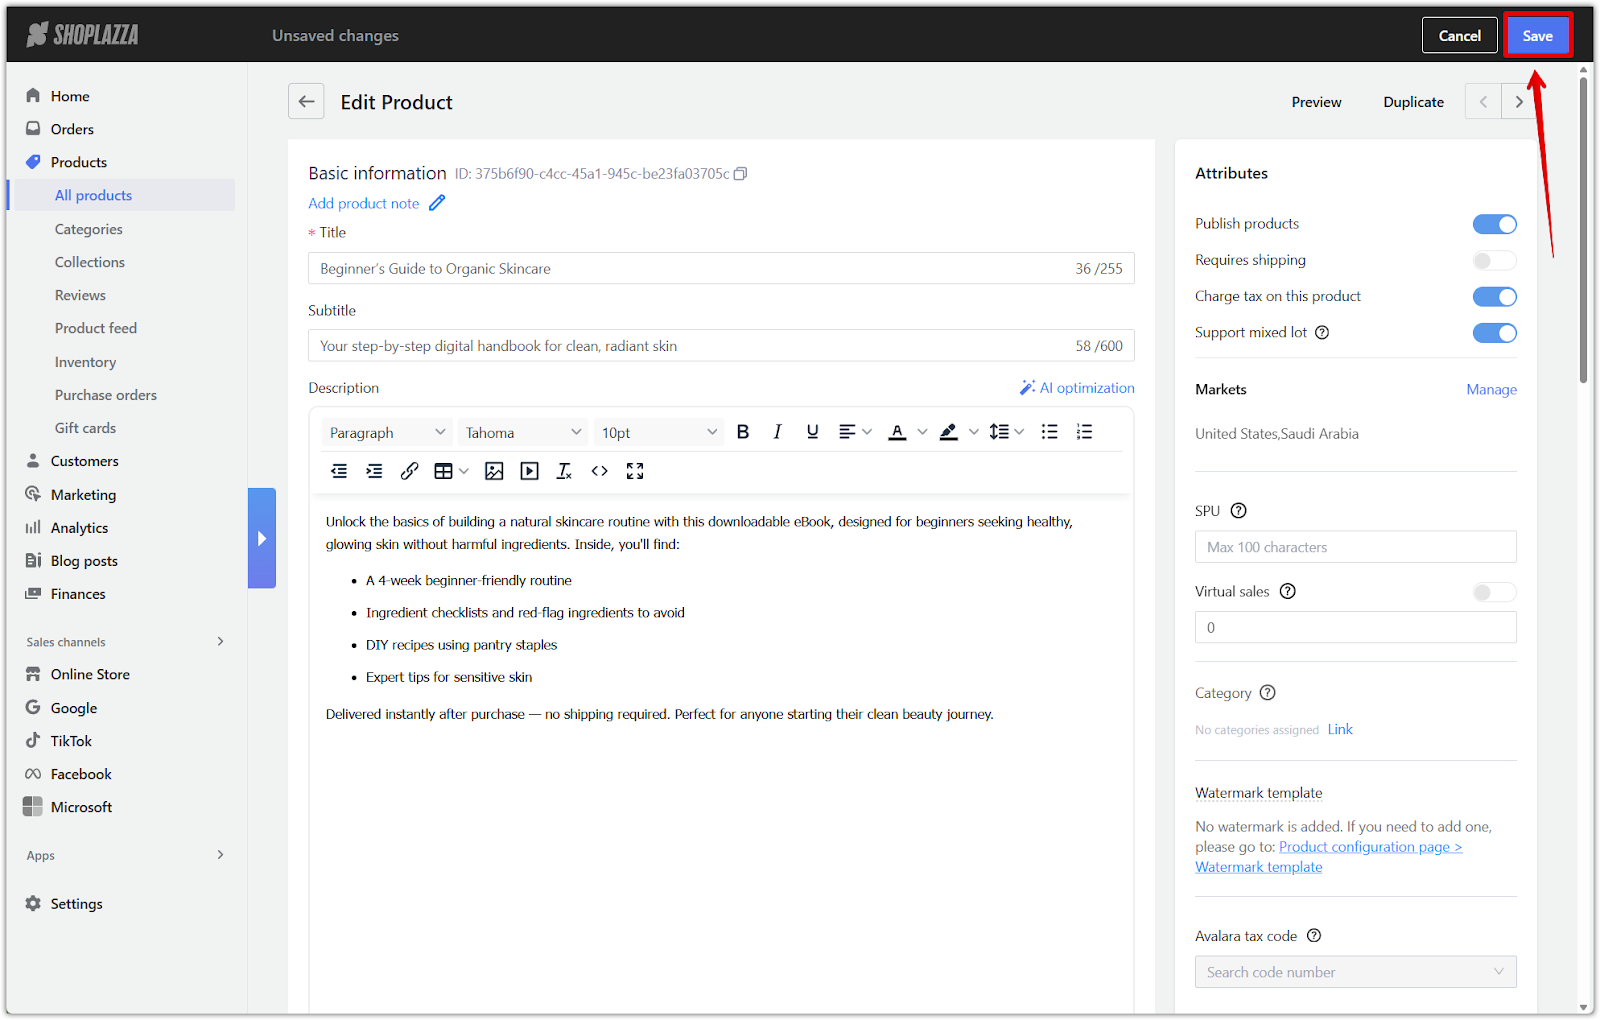
Task: Go to the next product arrow
Action: [x=1519, y=102]
